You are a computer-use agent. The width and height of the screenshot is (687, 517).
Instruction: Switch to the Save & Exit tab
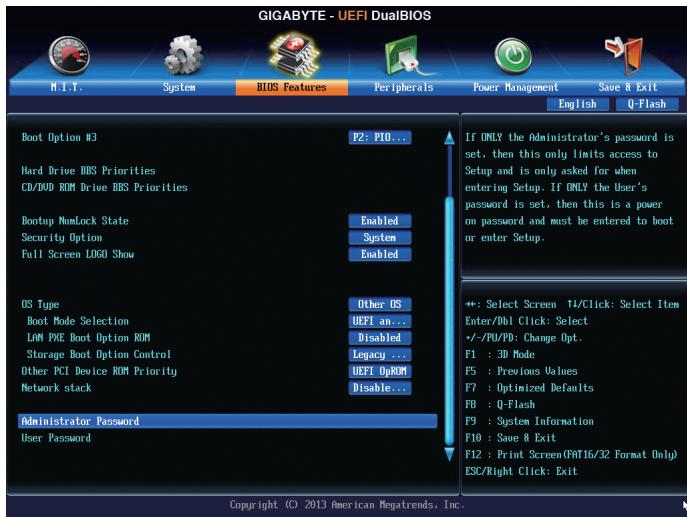tap(628, 87)
